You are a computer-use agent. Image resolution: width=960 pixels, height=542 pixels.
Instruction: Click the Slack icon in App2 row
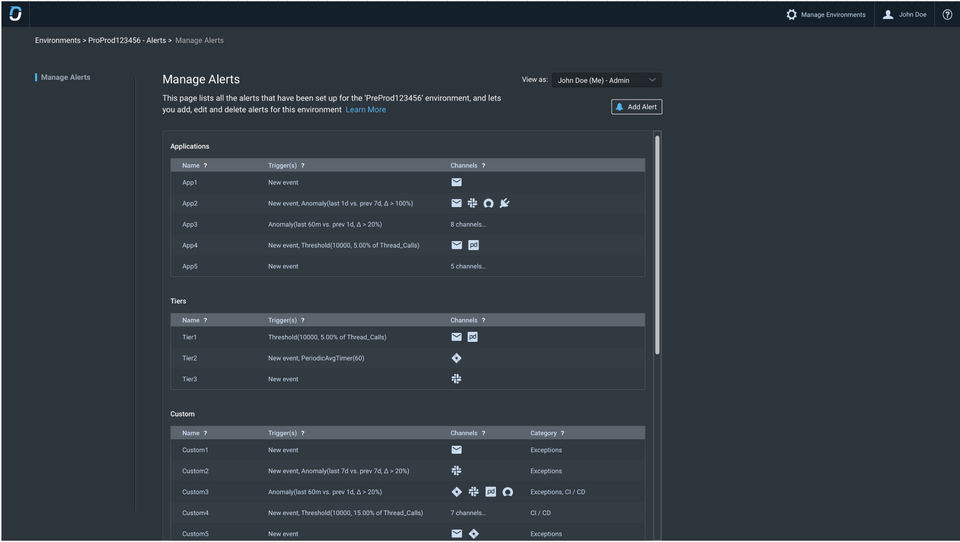472,203
